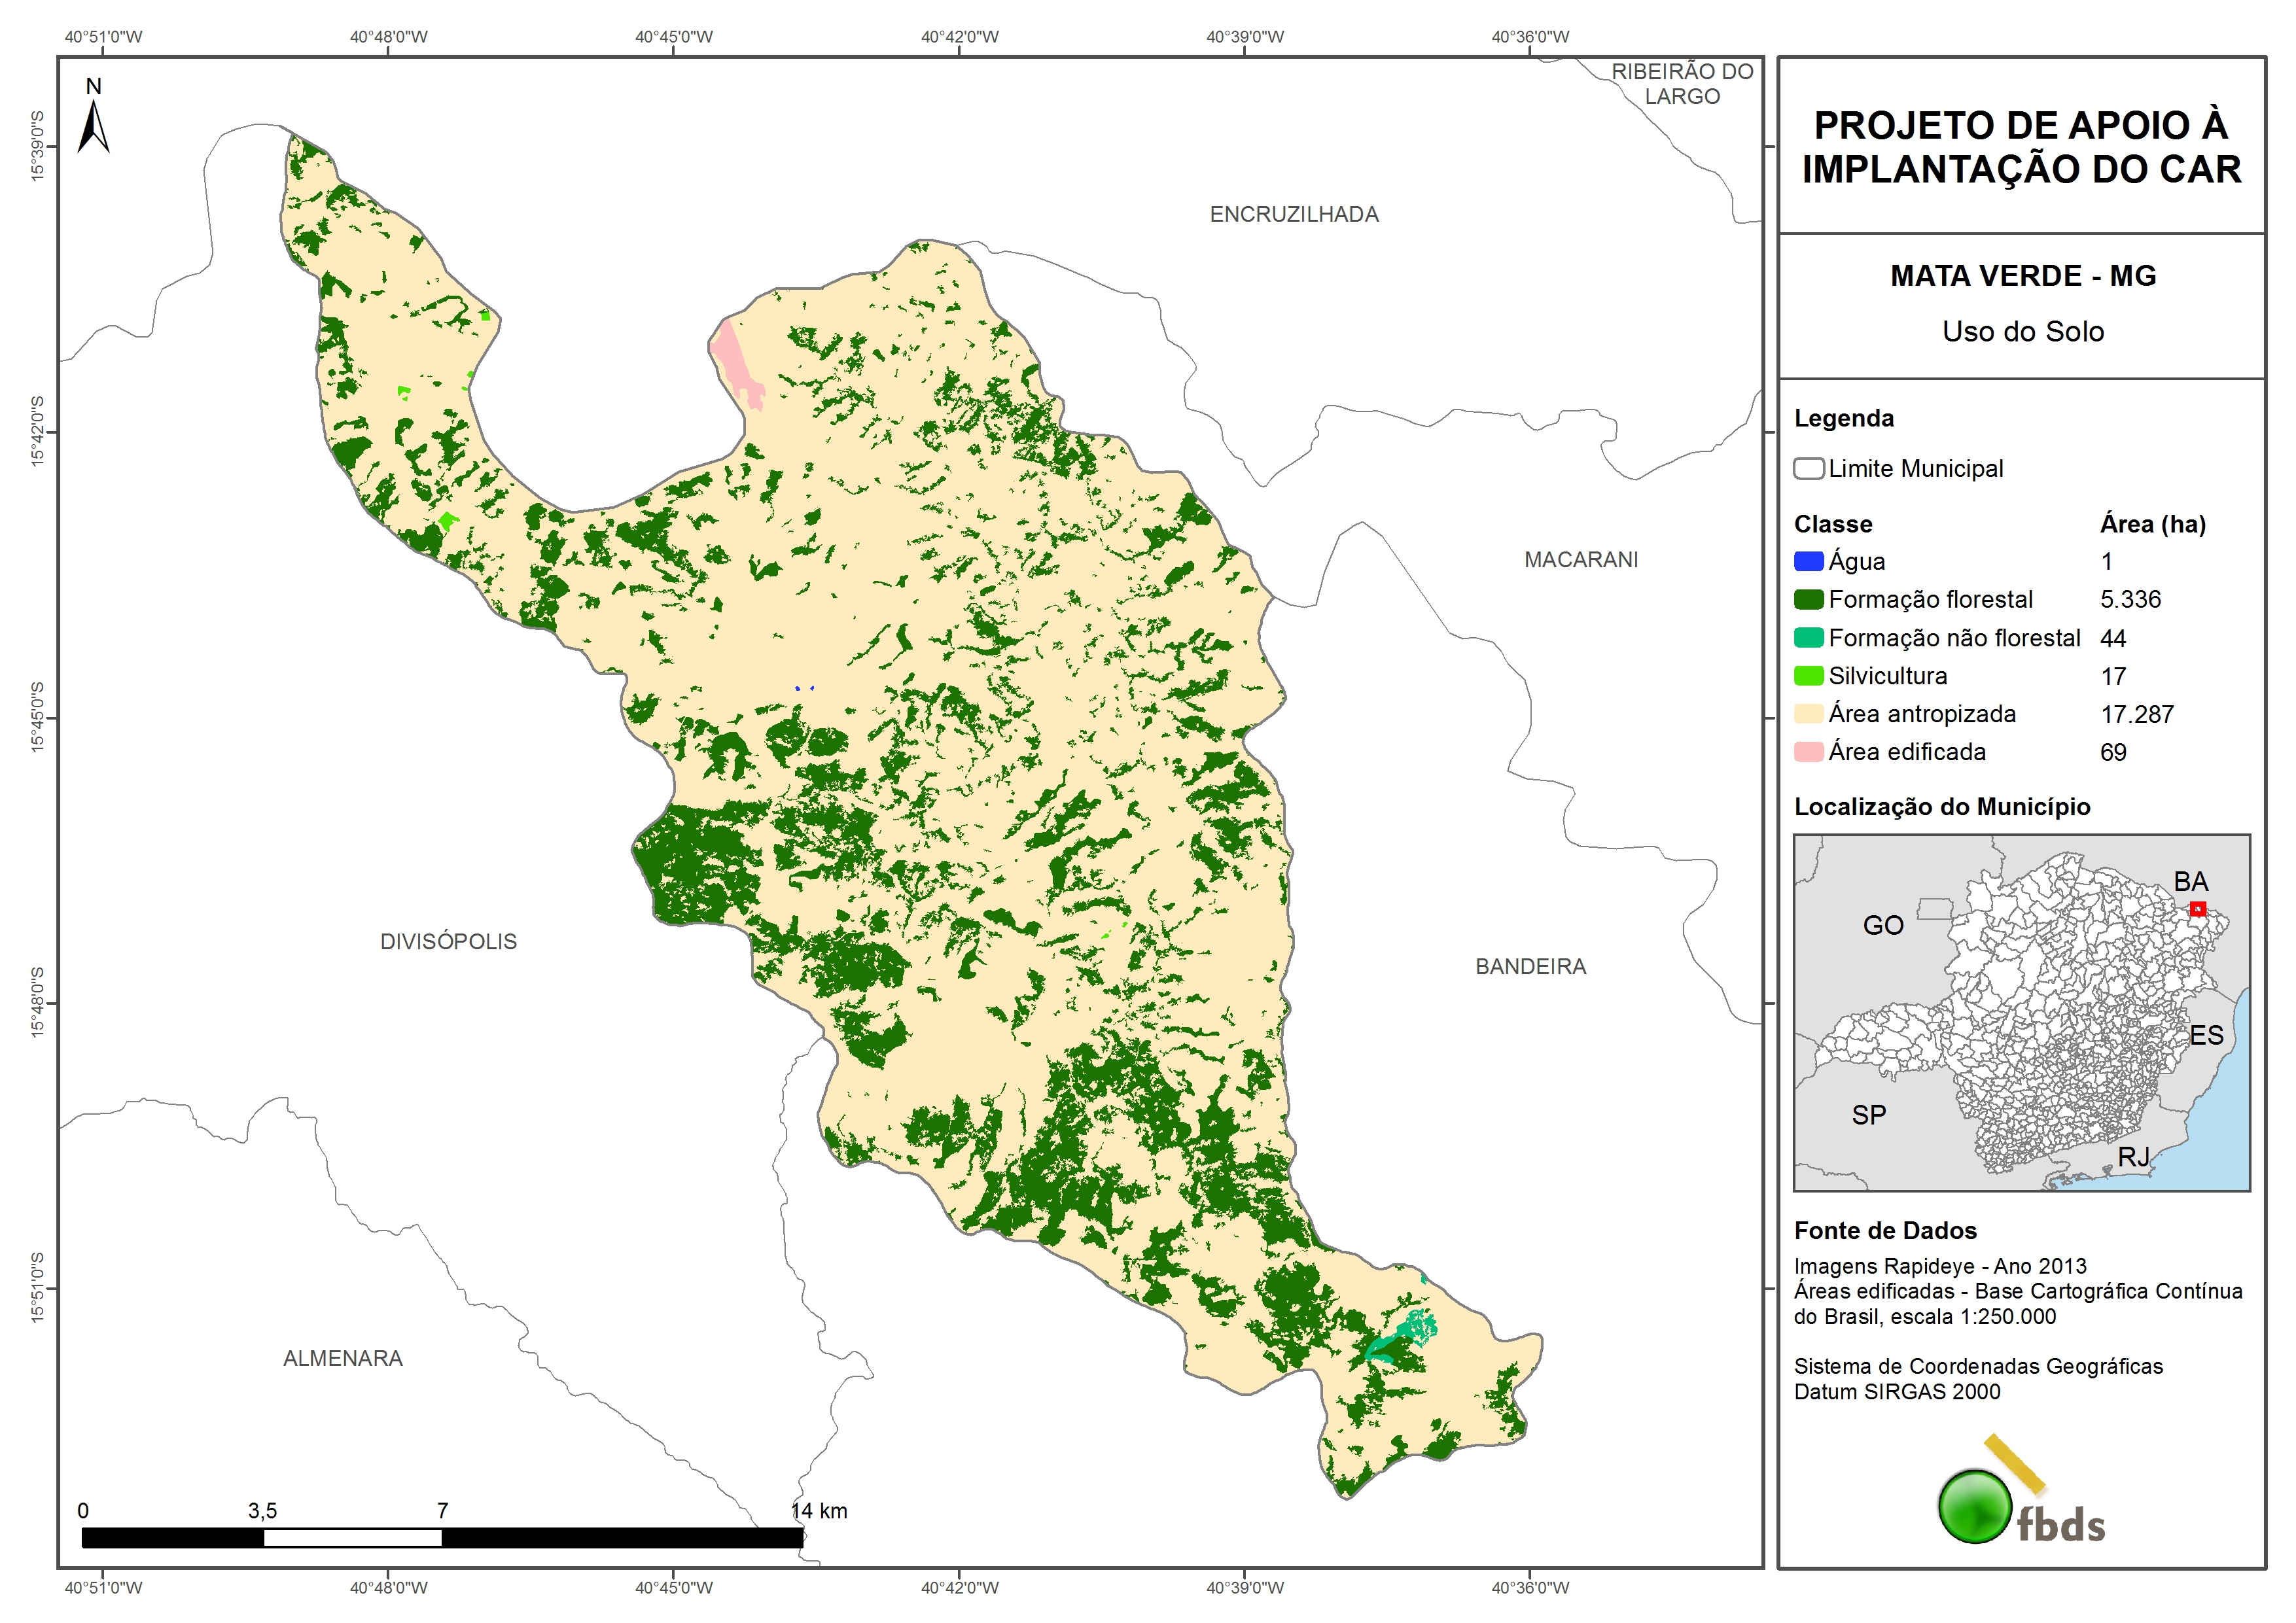Click the dark green Formação florestal swatch
Screen dimensions: 2296x1623
click(x=1808, y=600)
